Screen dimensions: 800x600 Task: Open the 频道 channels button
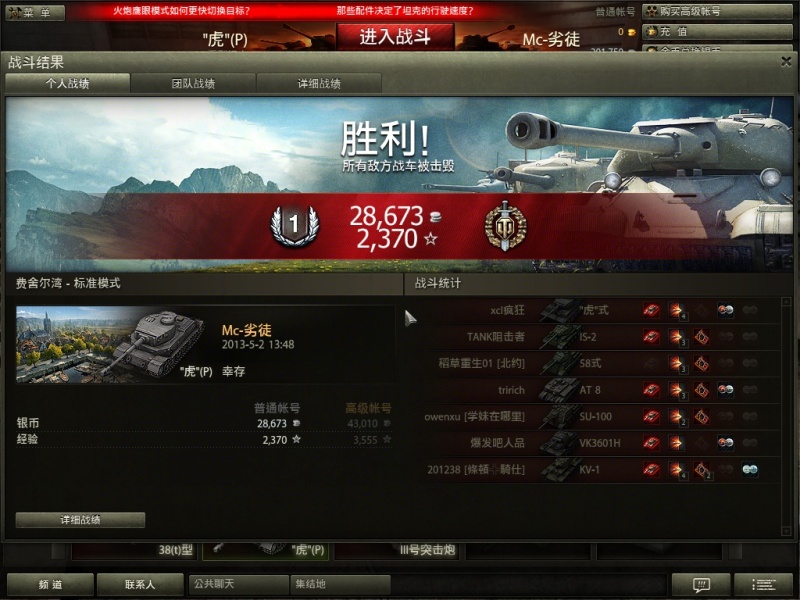pyautogui.click(x=50, y=585)
